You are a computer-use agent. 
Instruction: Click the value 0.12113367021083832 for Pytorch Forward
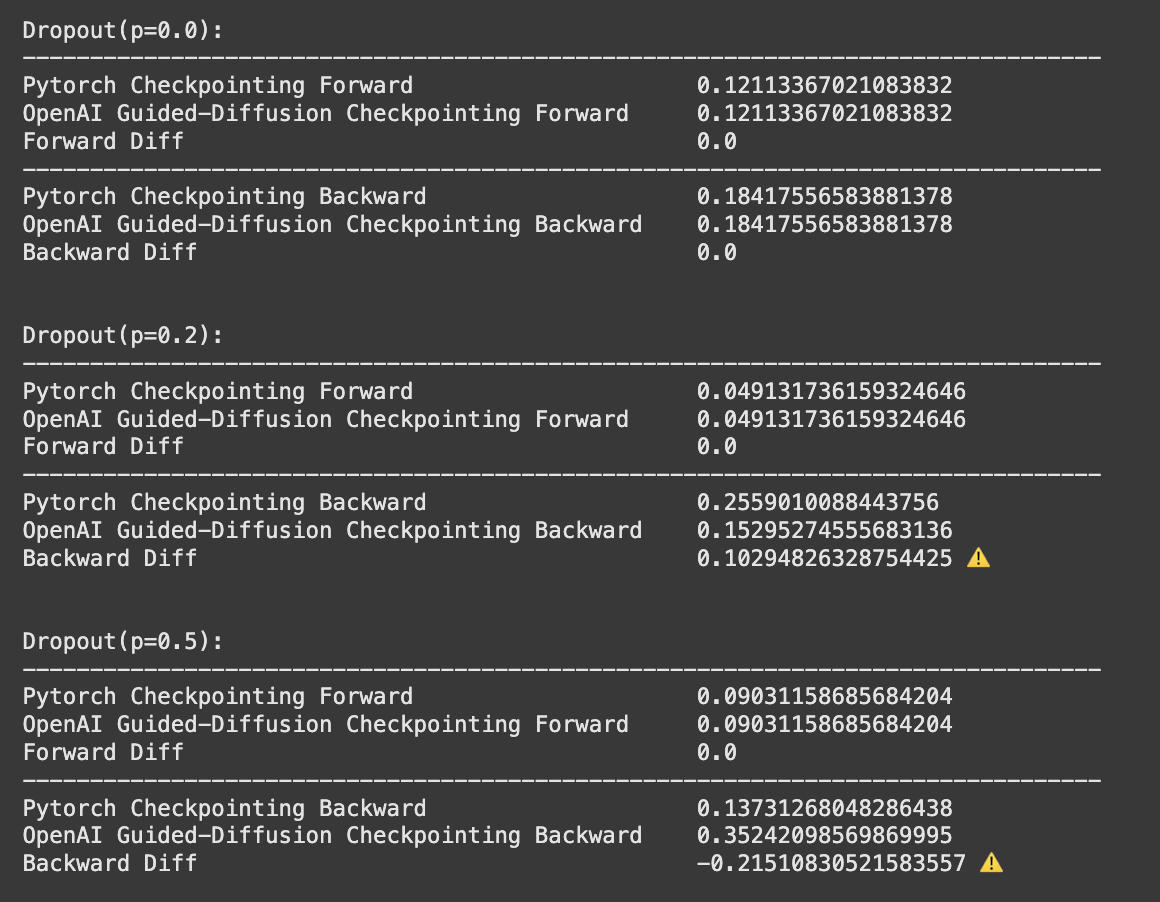coord(824,86)
